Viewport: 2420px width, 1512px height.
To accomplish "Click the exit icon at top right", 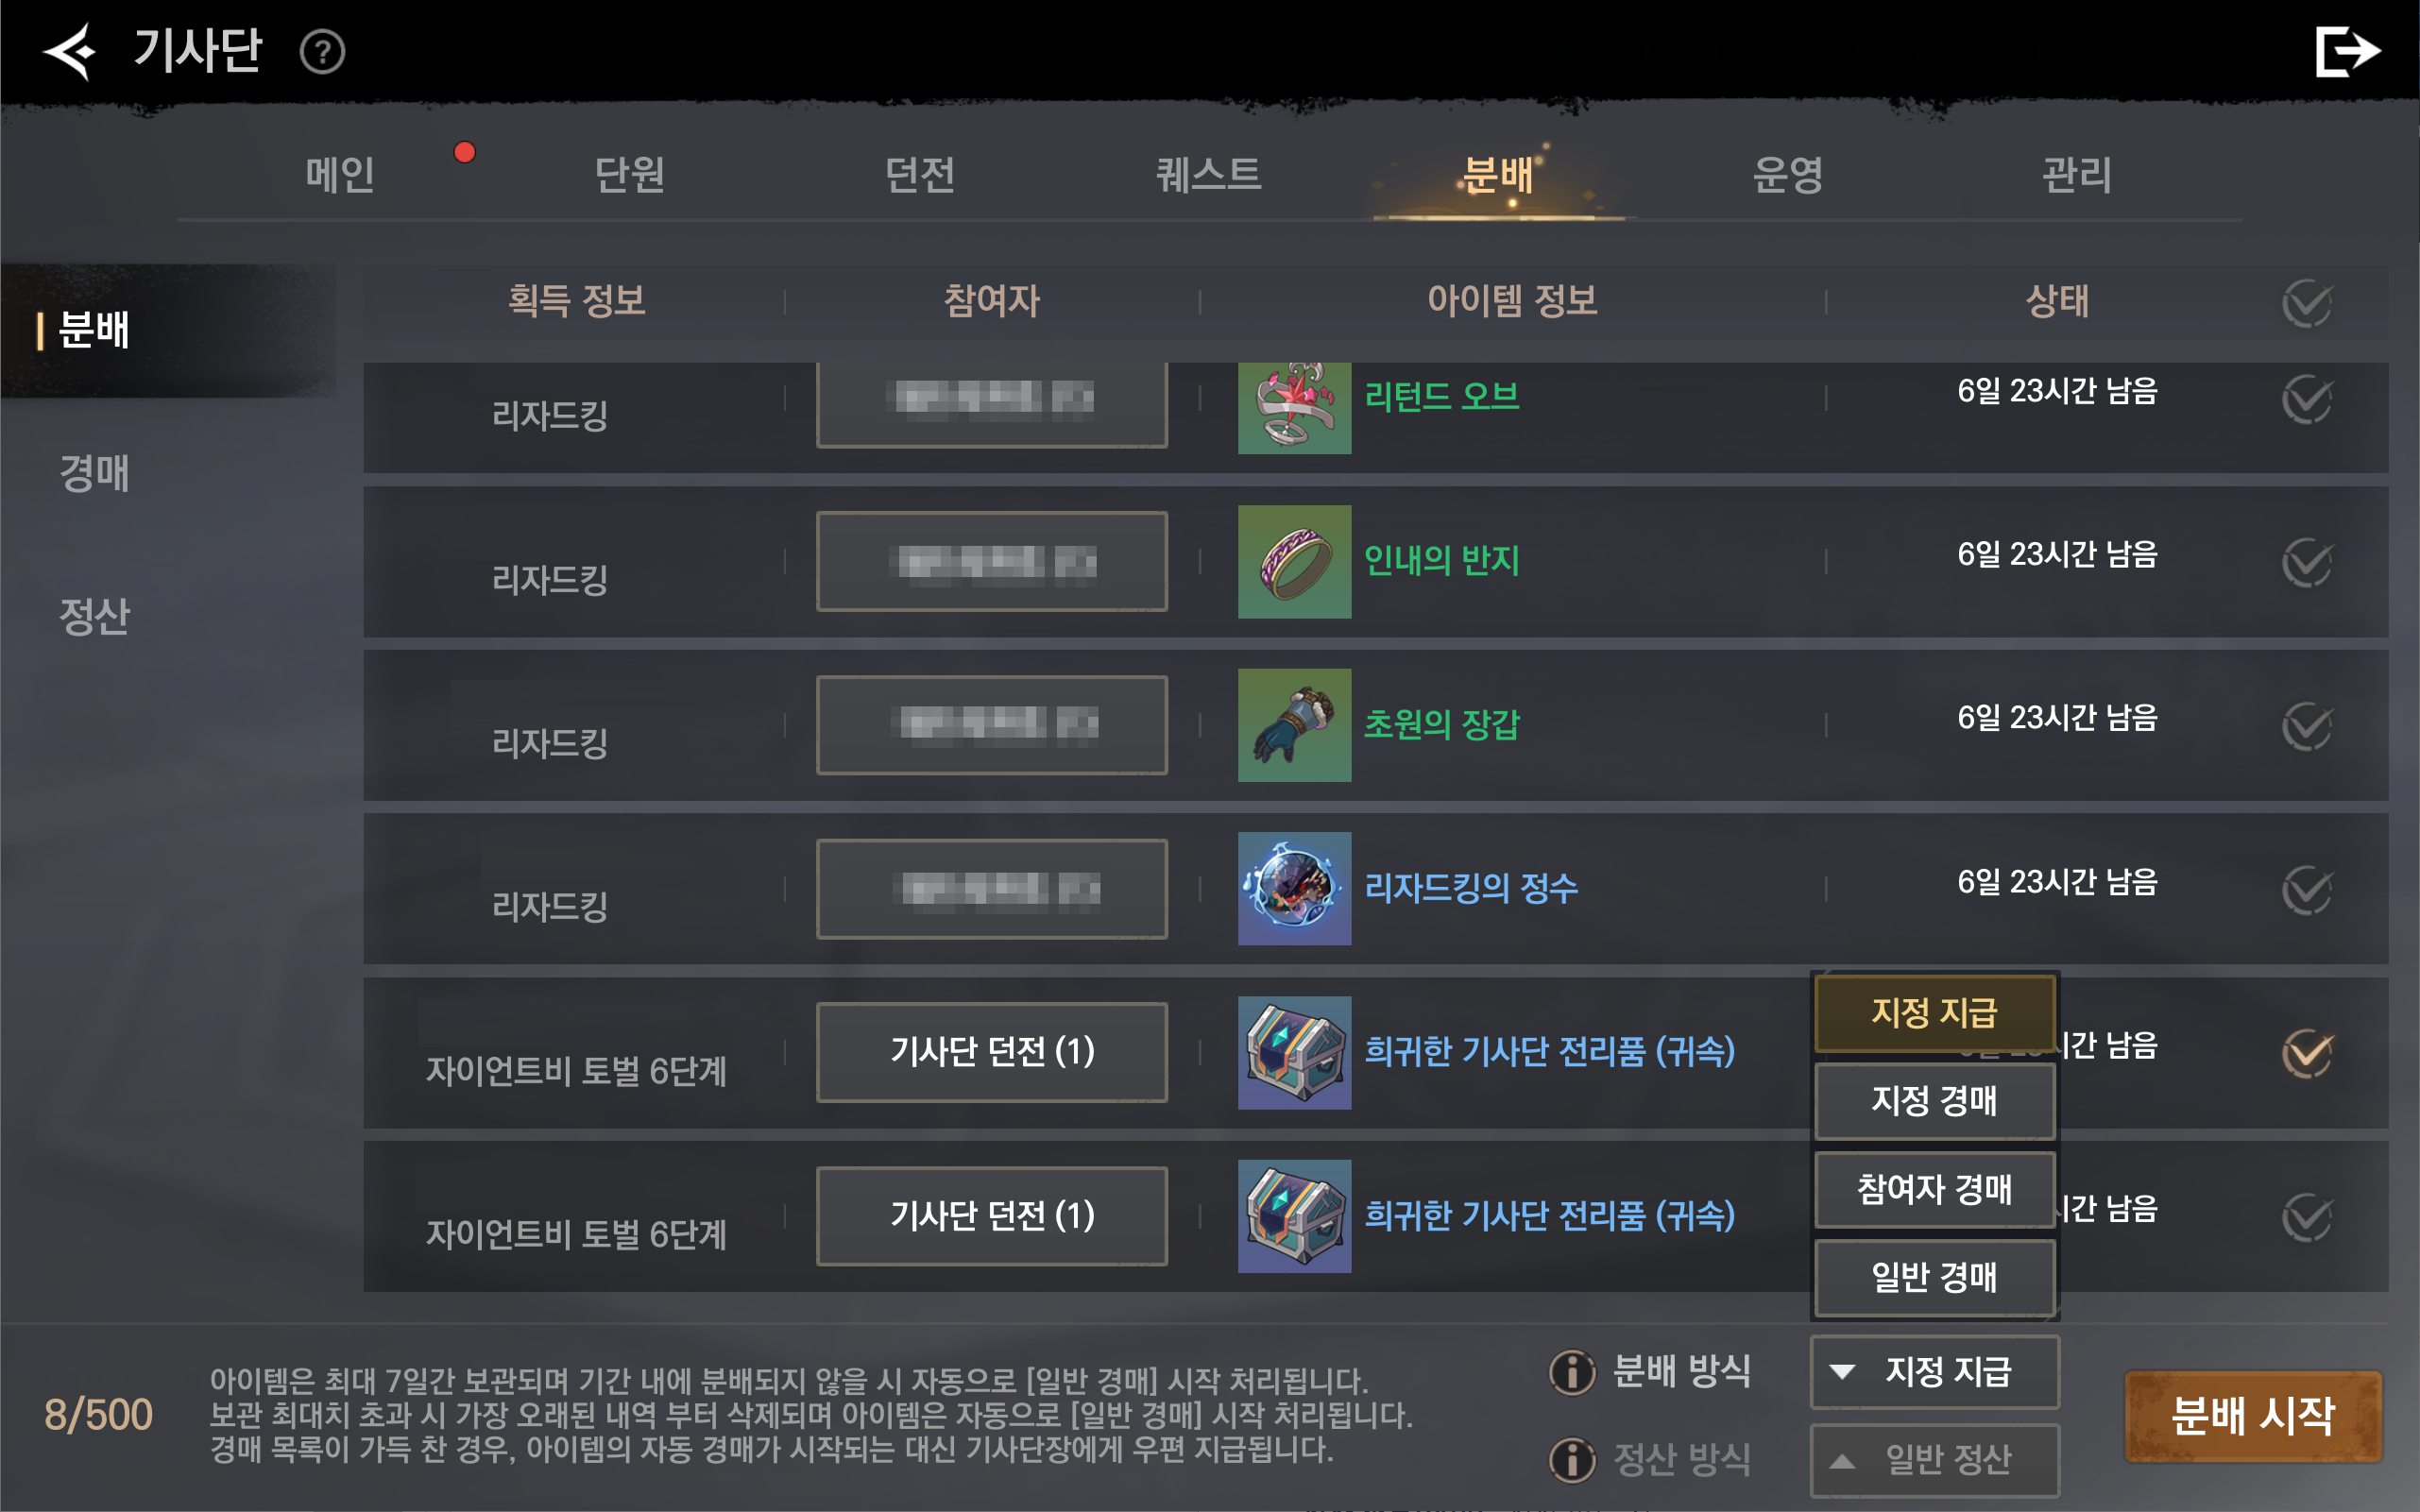I will click(x=2347, y=51).
